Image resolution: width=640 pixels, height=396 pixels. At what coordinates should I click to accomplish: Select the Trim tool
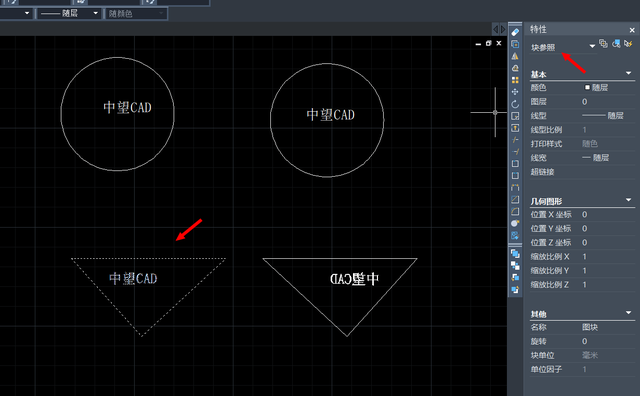515,140
